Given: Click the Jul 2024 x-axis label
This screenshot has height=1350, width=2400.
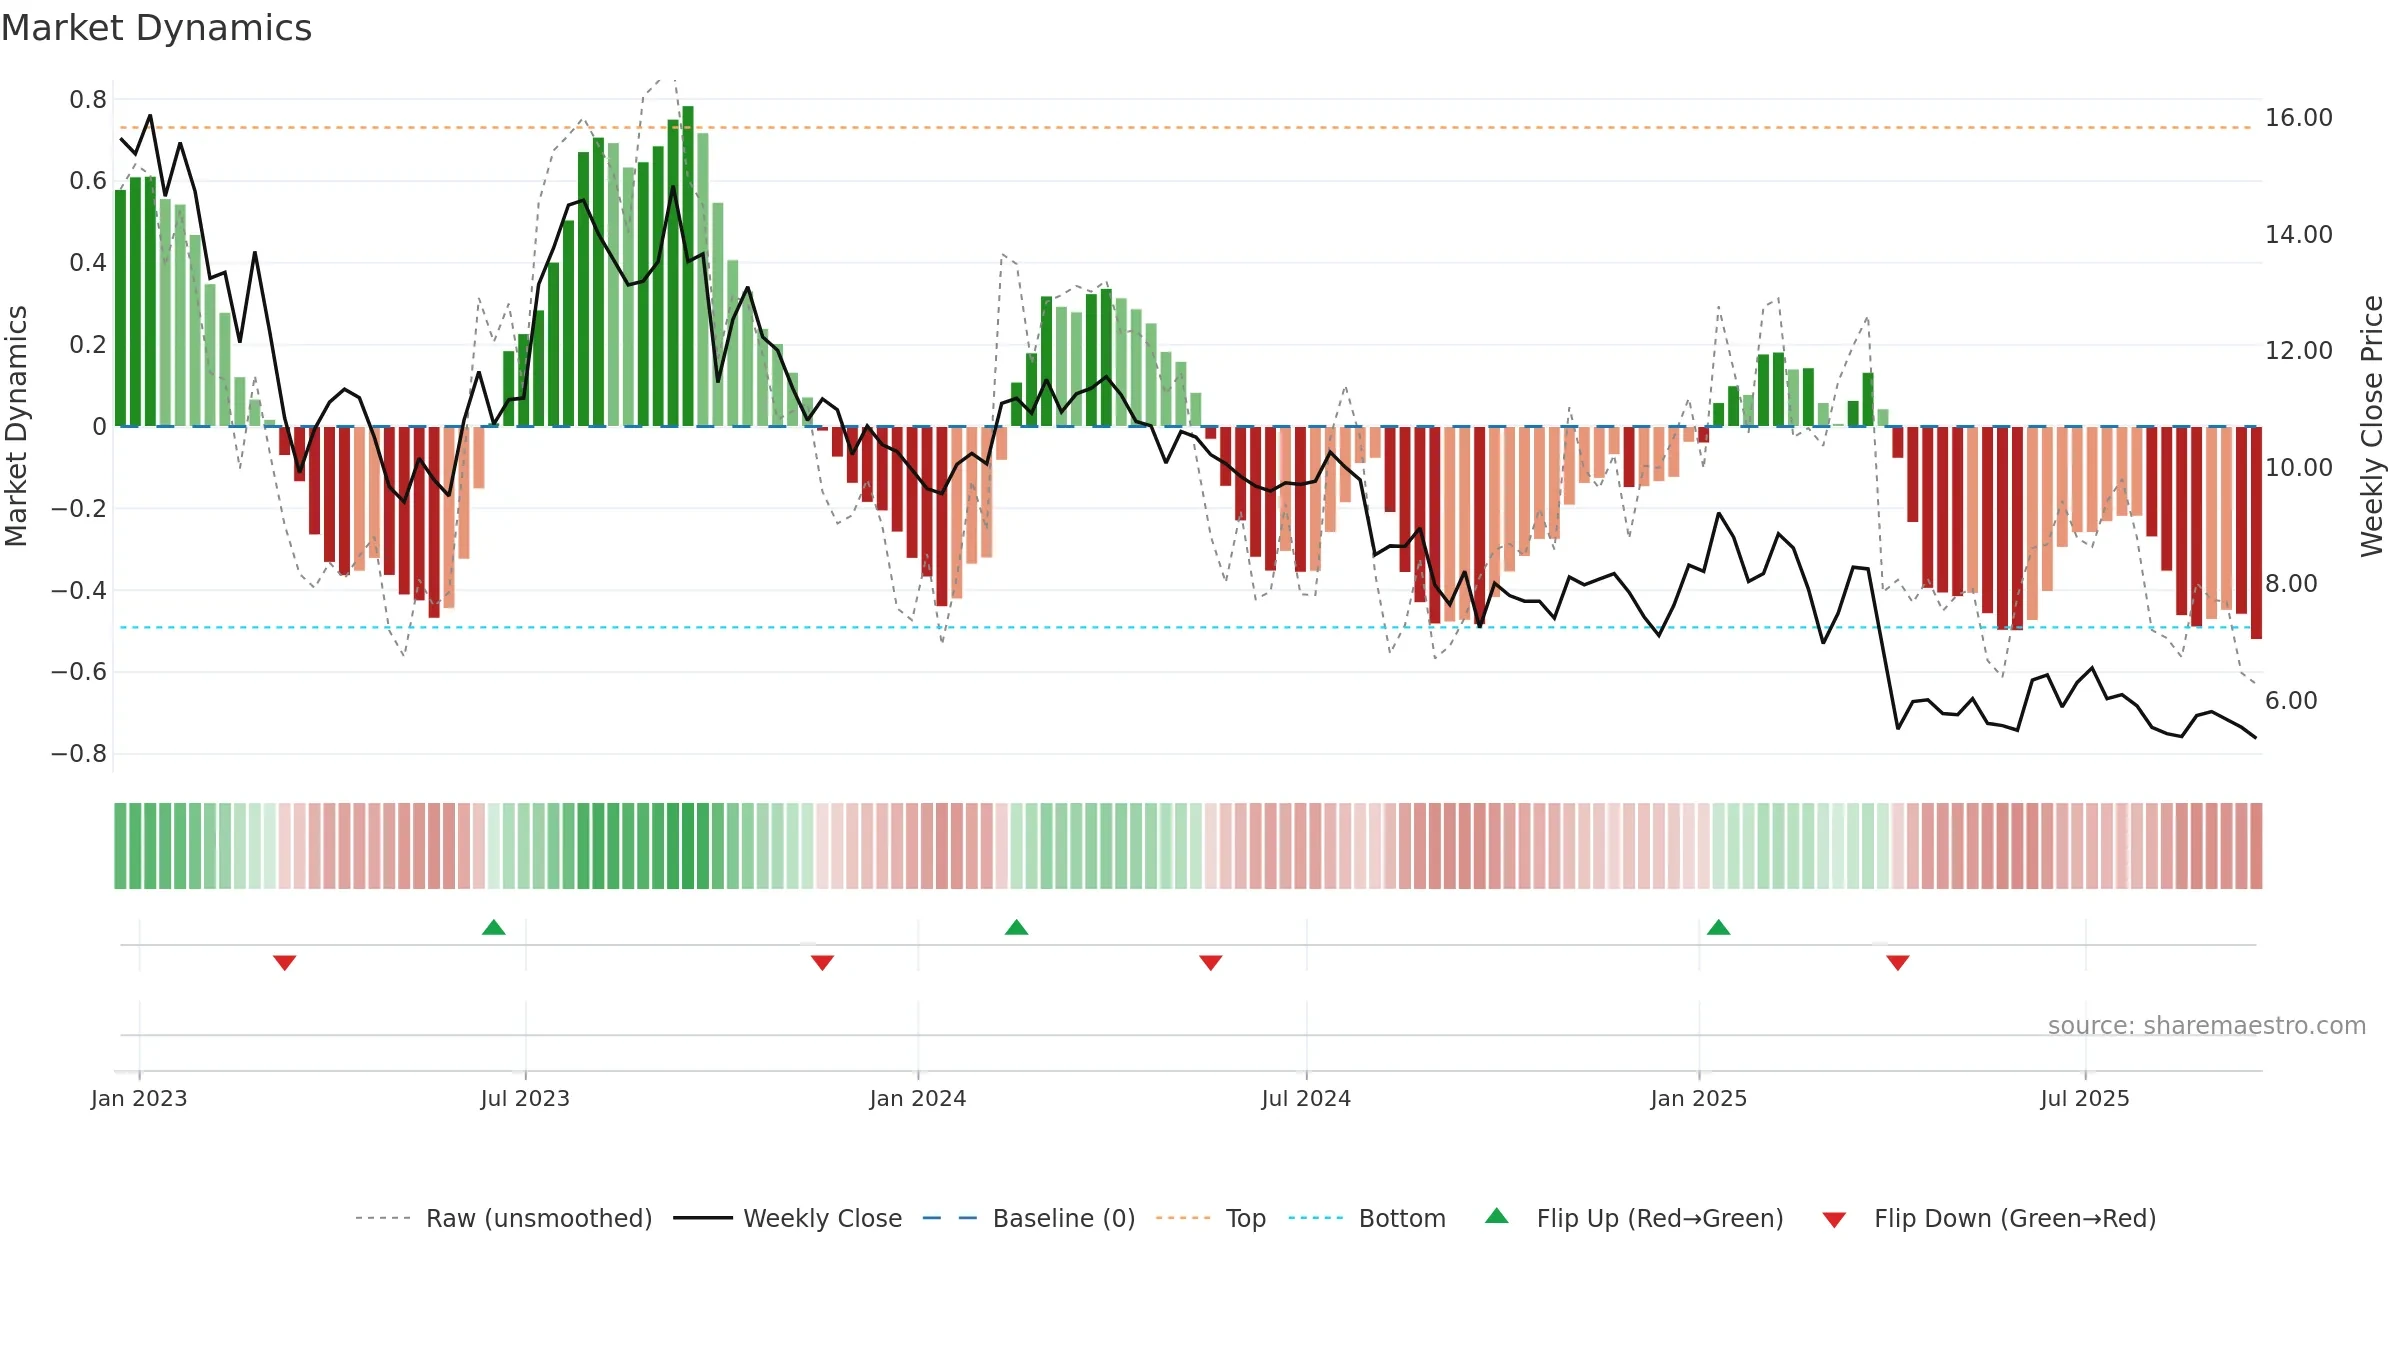Looking at the screenshot, I should point(1306,1098).
